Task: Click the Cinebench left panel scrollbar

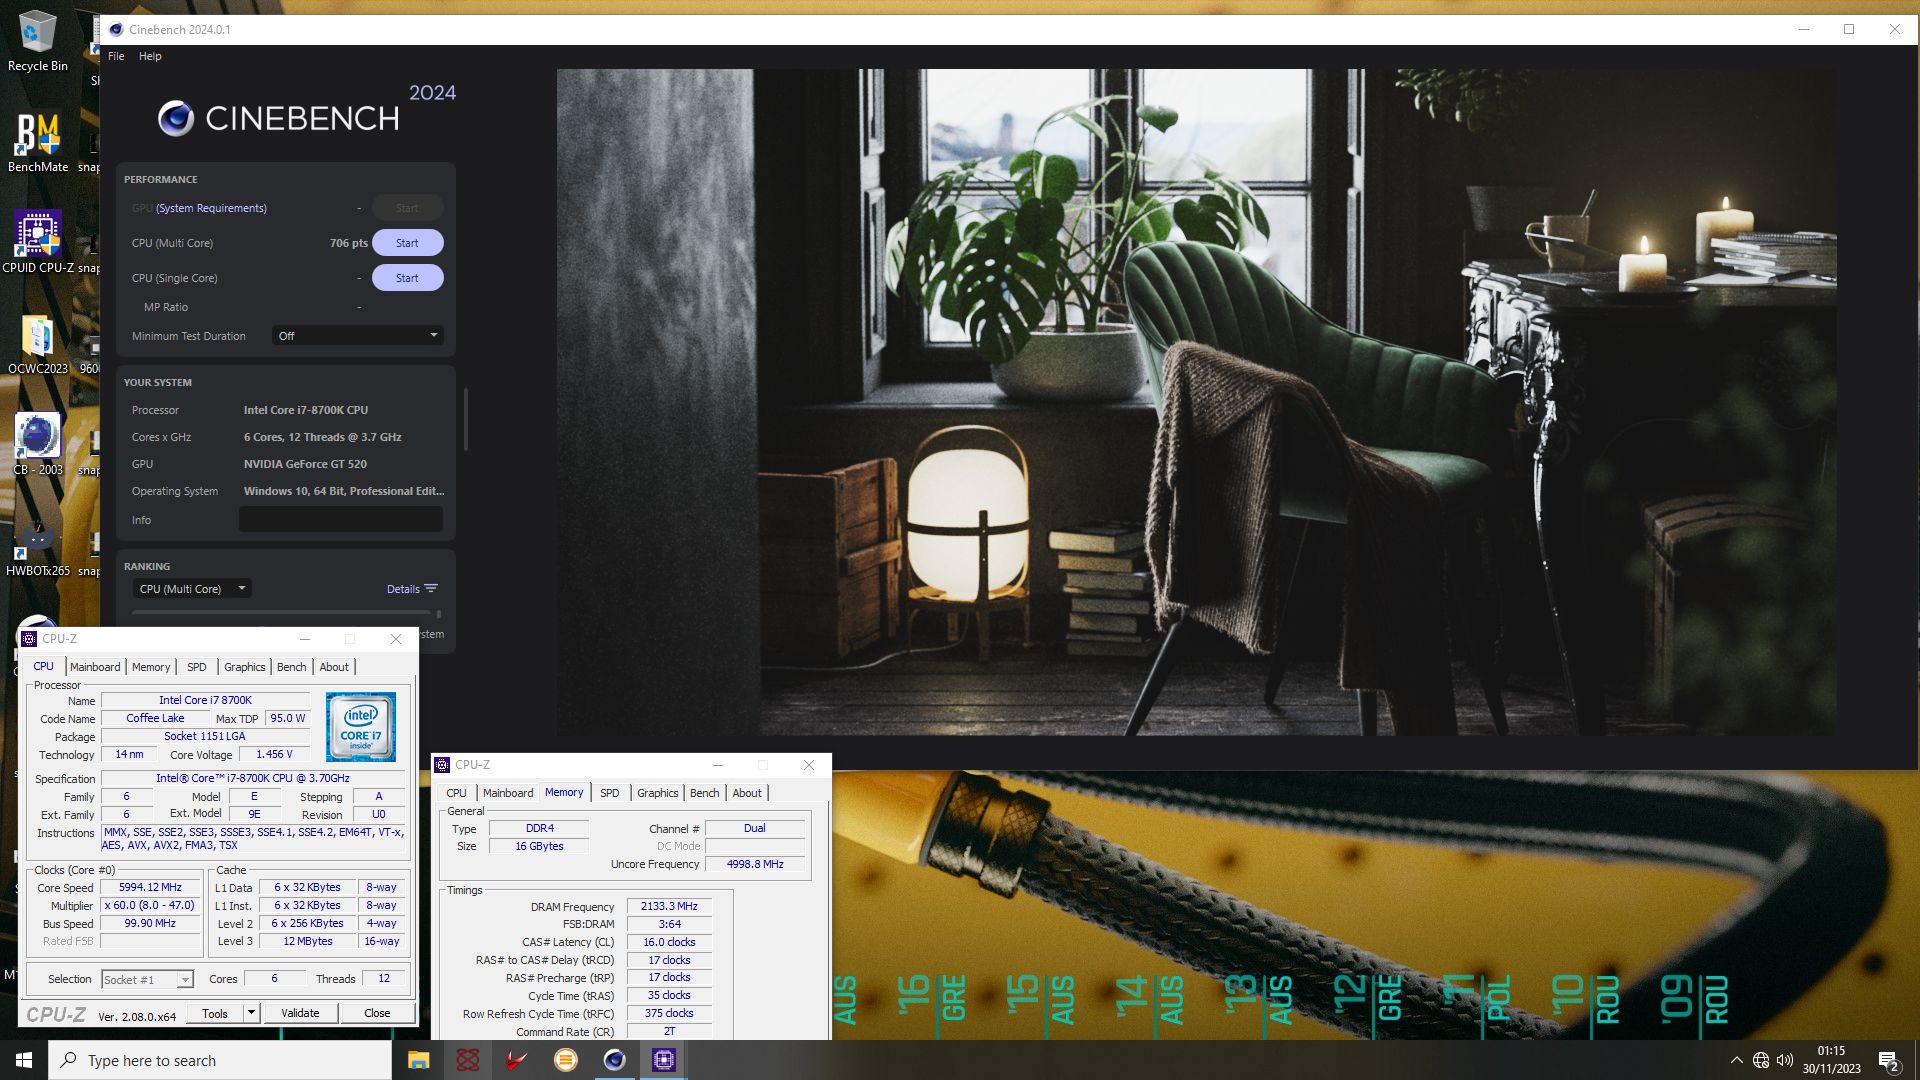Action: (466, 420)
